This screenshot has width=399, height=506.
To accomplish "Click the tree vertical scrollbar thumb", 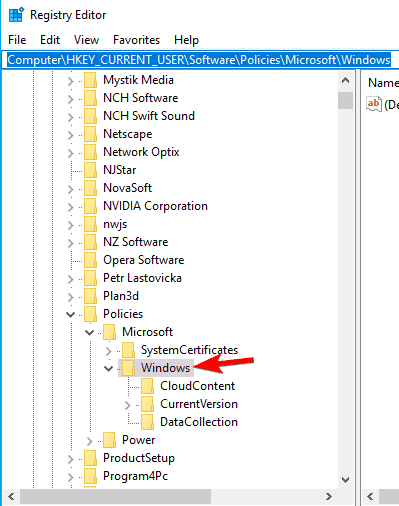I will (x=345, y=100).
